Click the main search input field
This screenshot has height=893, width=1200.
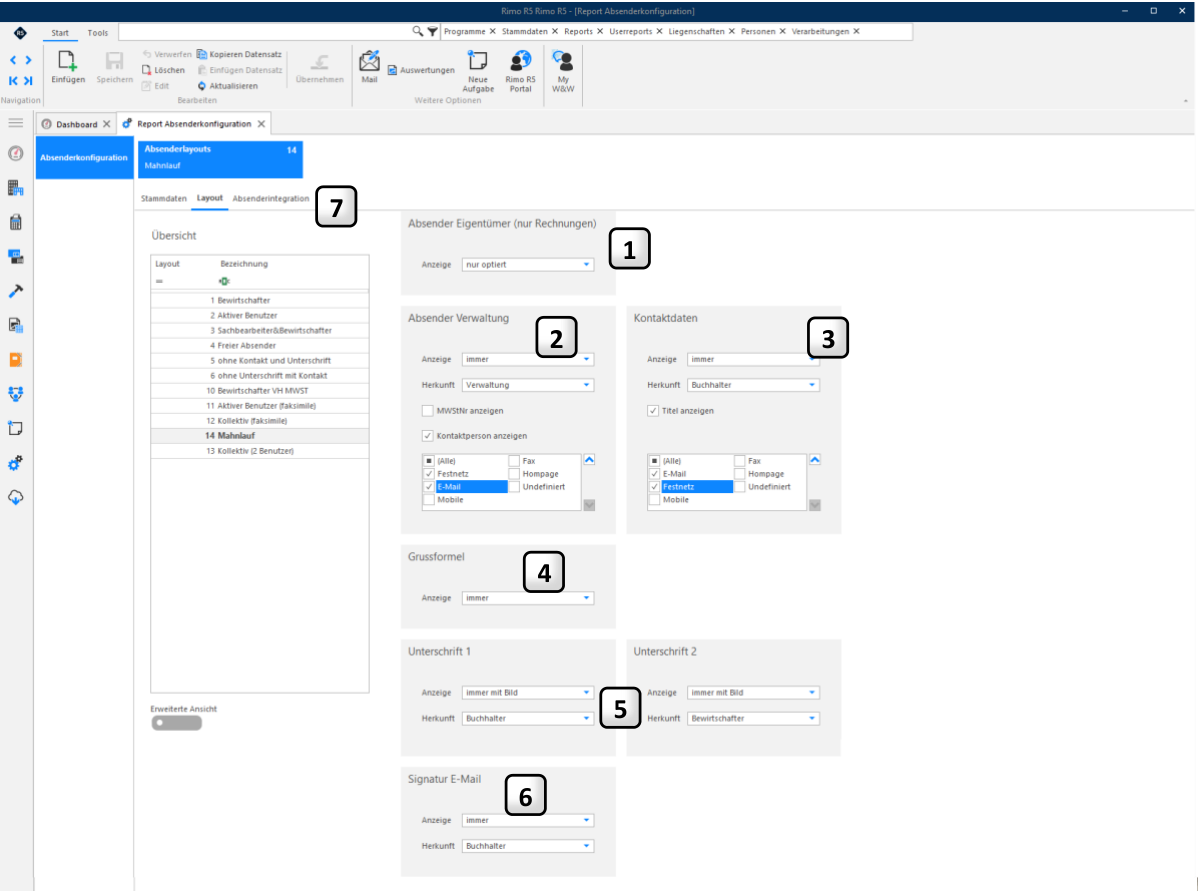(265, 31)
